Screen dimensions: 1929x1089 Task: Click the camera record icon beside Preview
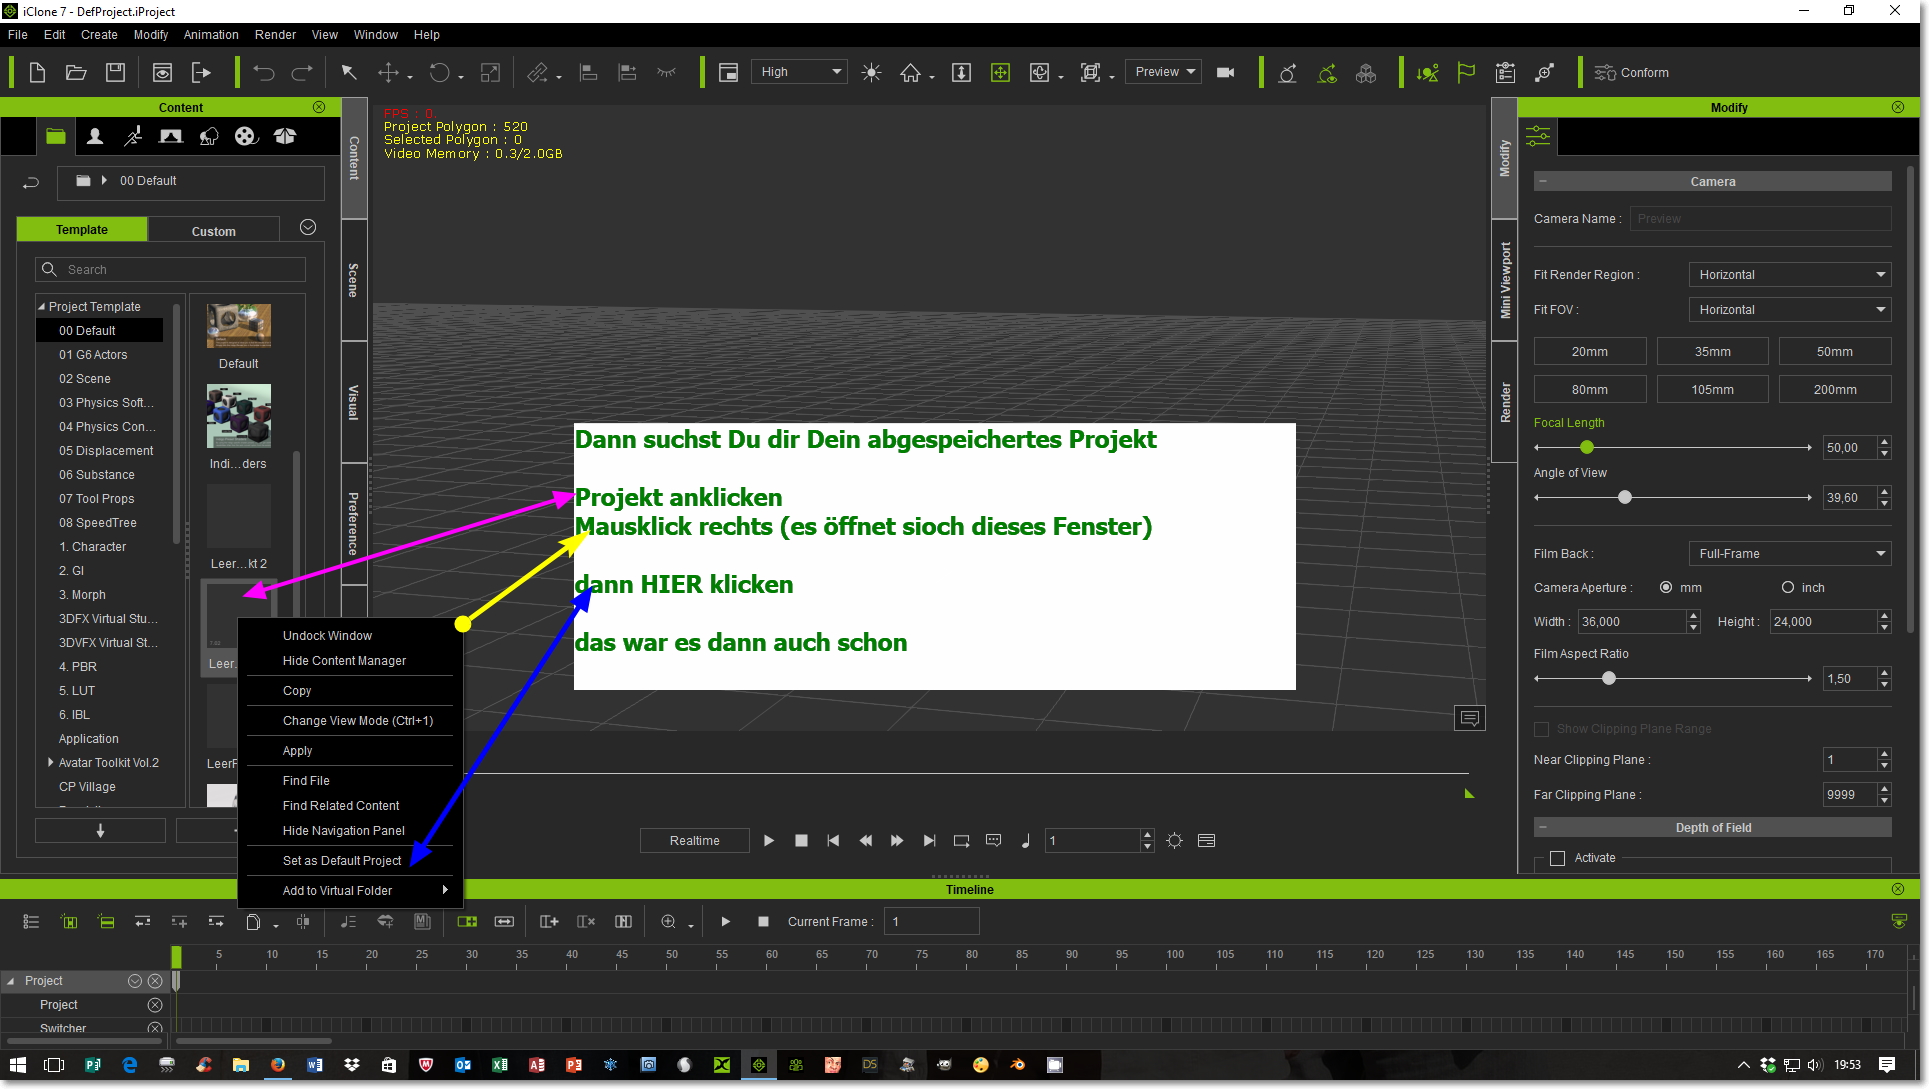click(x=1225, y=72)
